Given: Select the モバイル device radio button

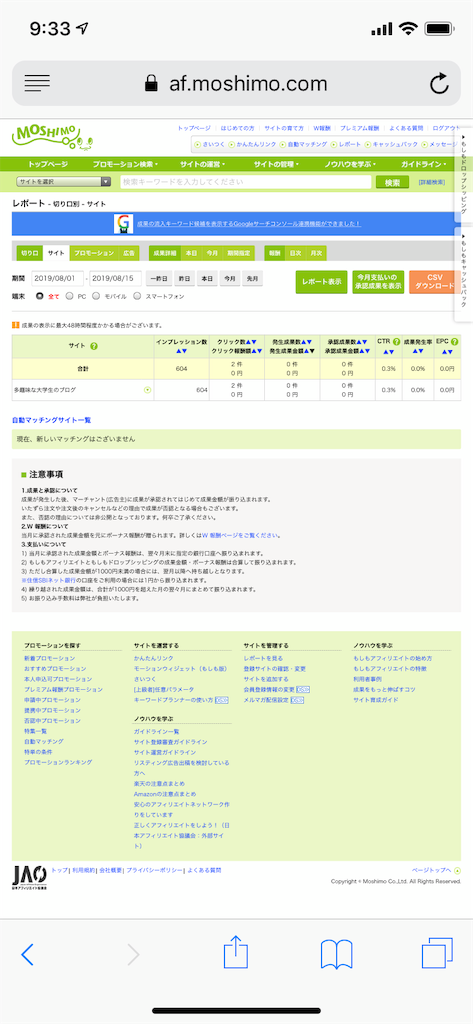Looking at the screenshot, I should [96, 296].
